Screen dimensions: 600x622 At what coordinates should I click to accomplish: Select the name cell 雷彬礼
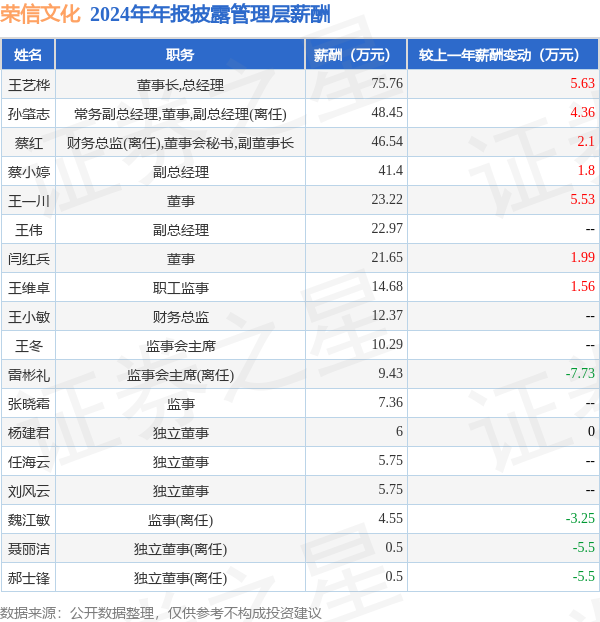[29, 374]
